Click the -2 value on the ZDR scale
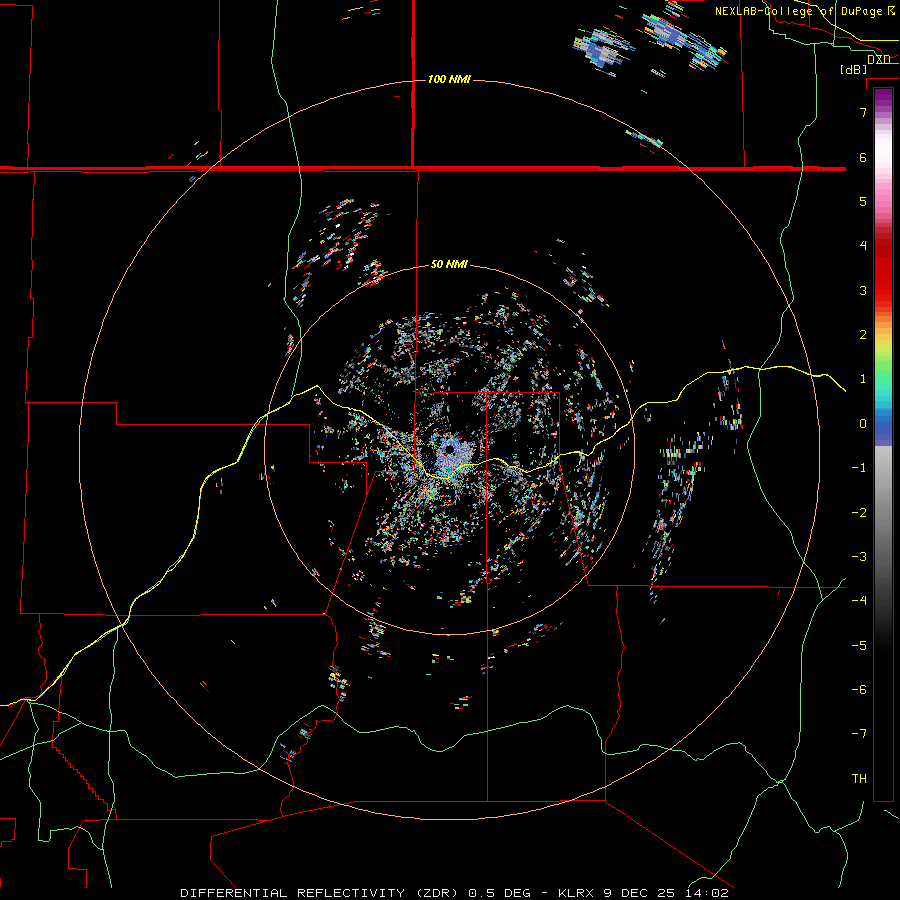Image resolution: width=900 pixels, height=900 pixels. point(859,512)
